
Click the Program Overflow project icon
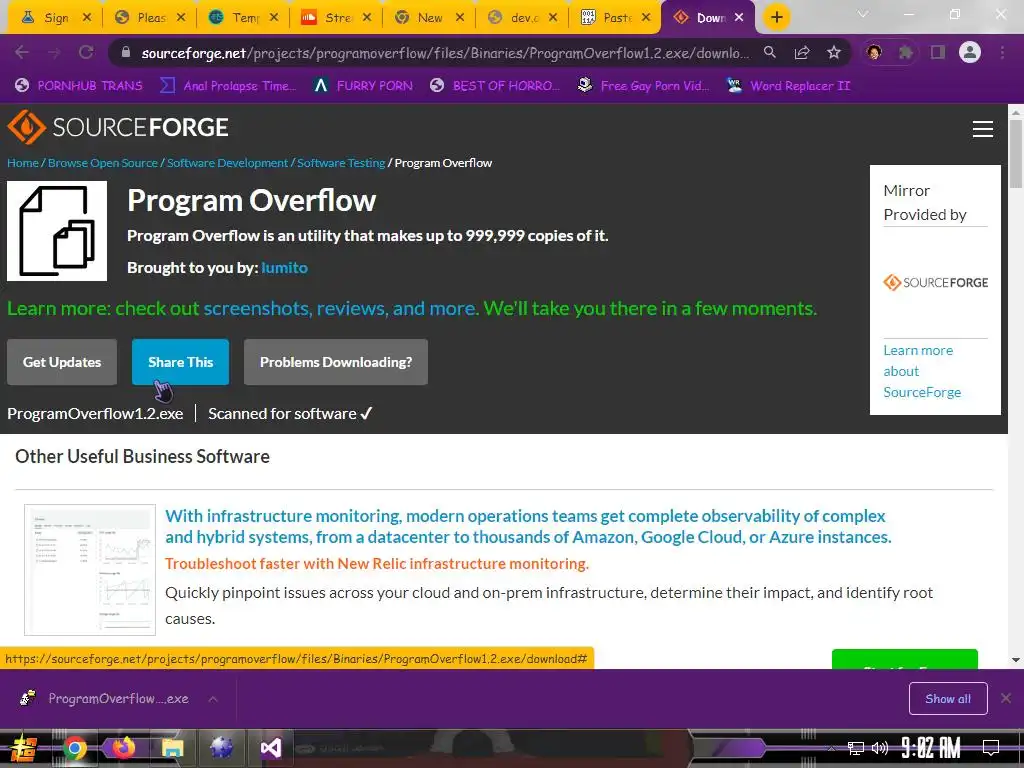(57, 231)
